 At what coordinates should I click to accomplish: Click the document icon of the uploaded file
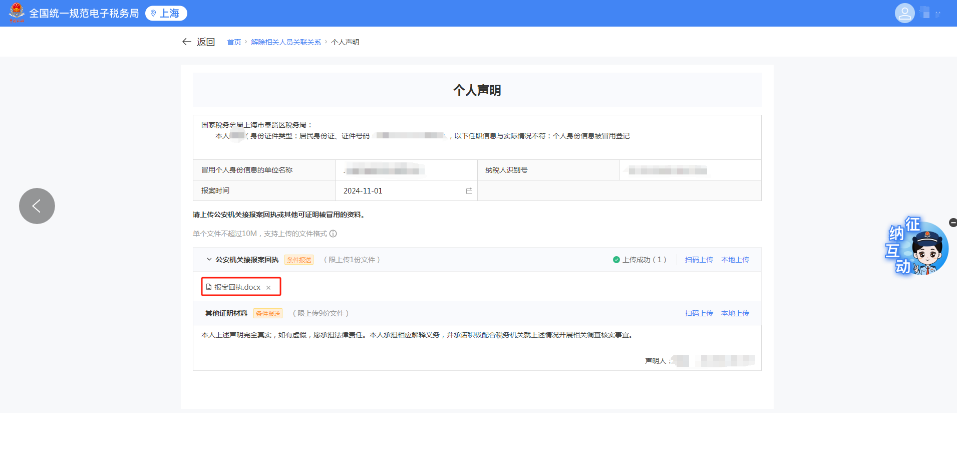(x=208, y=287)
